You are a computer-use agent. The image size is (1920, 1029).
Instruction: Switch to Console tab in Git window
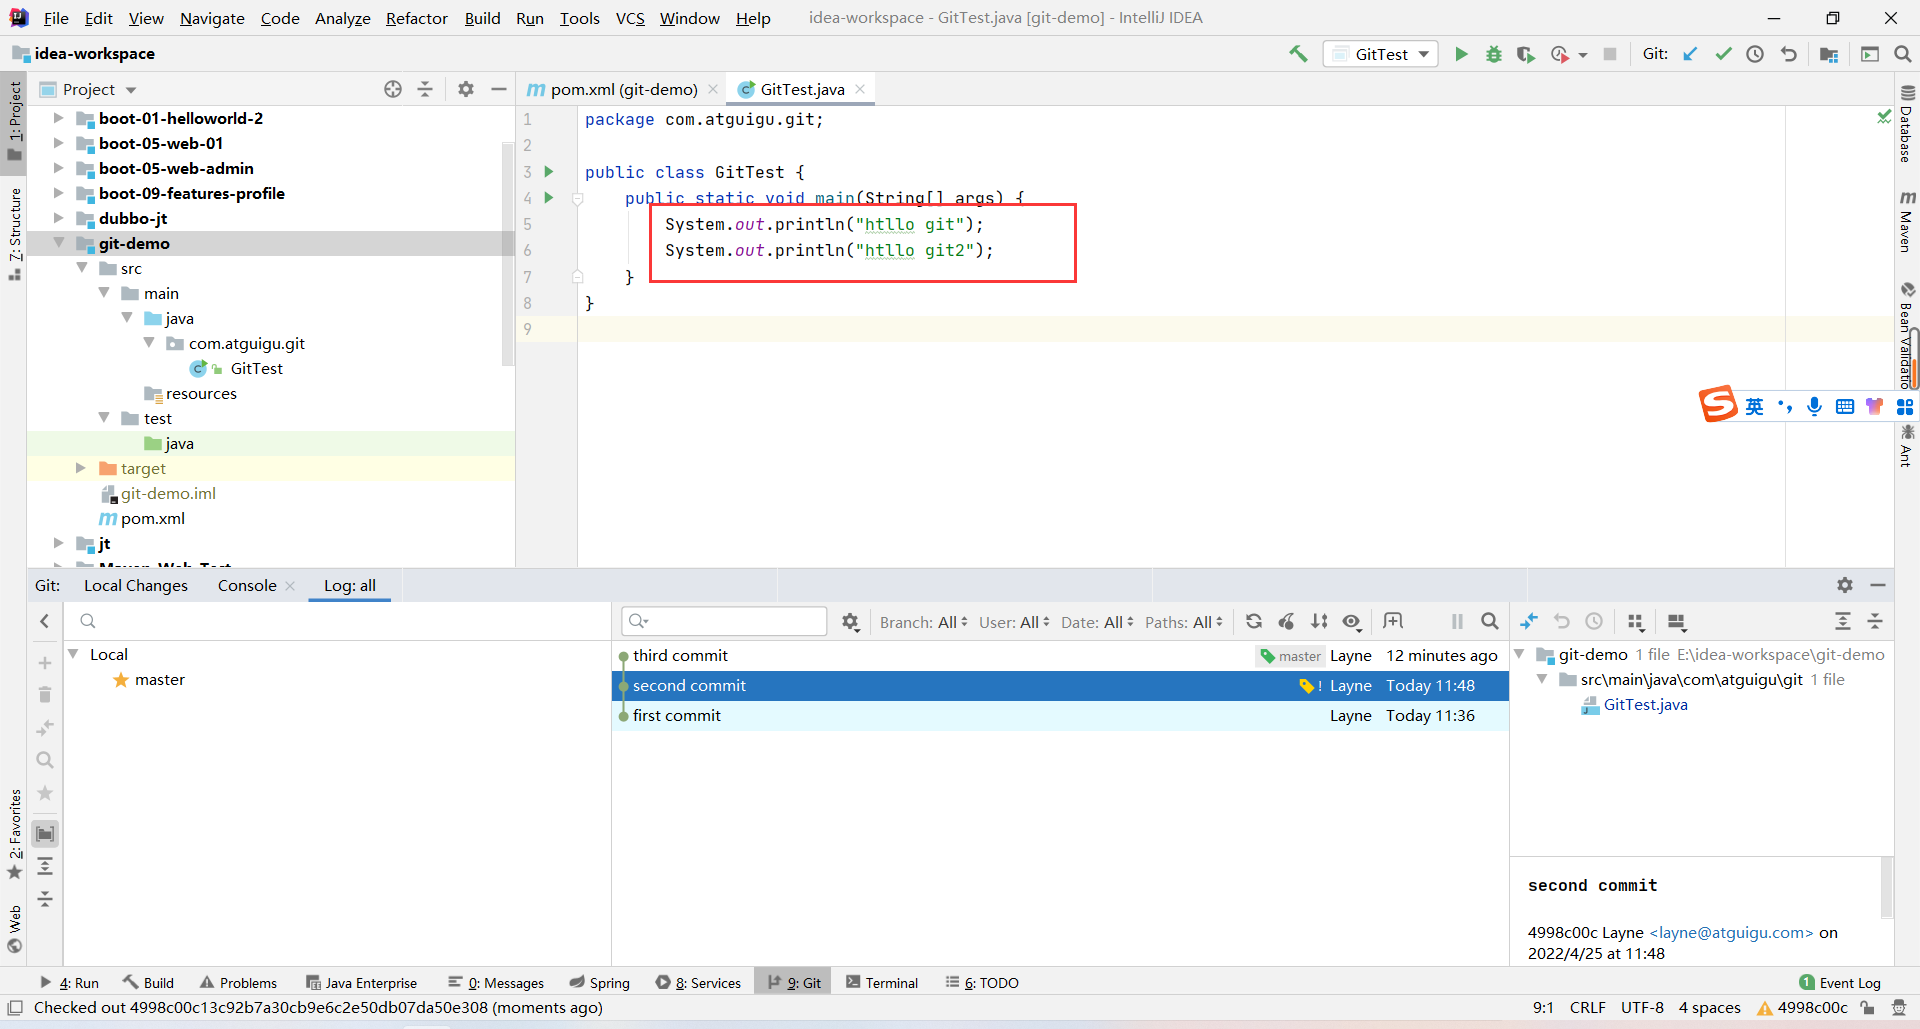pos(247,585)
